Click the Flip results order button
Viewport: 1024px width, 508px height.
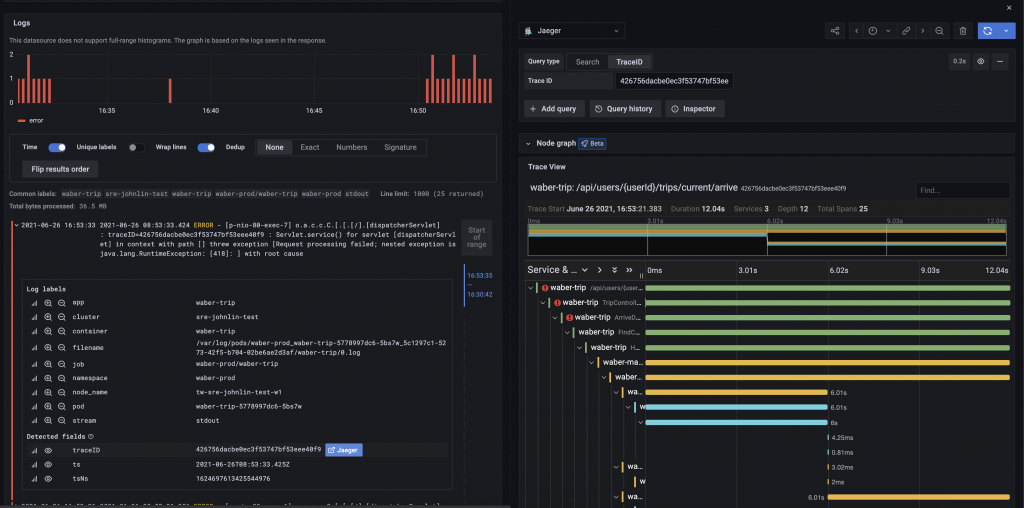point(60,169)
